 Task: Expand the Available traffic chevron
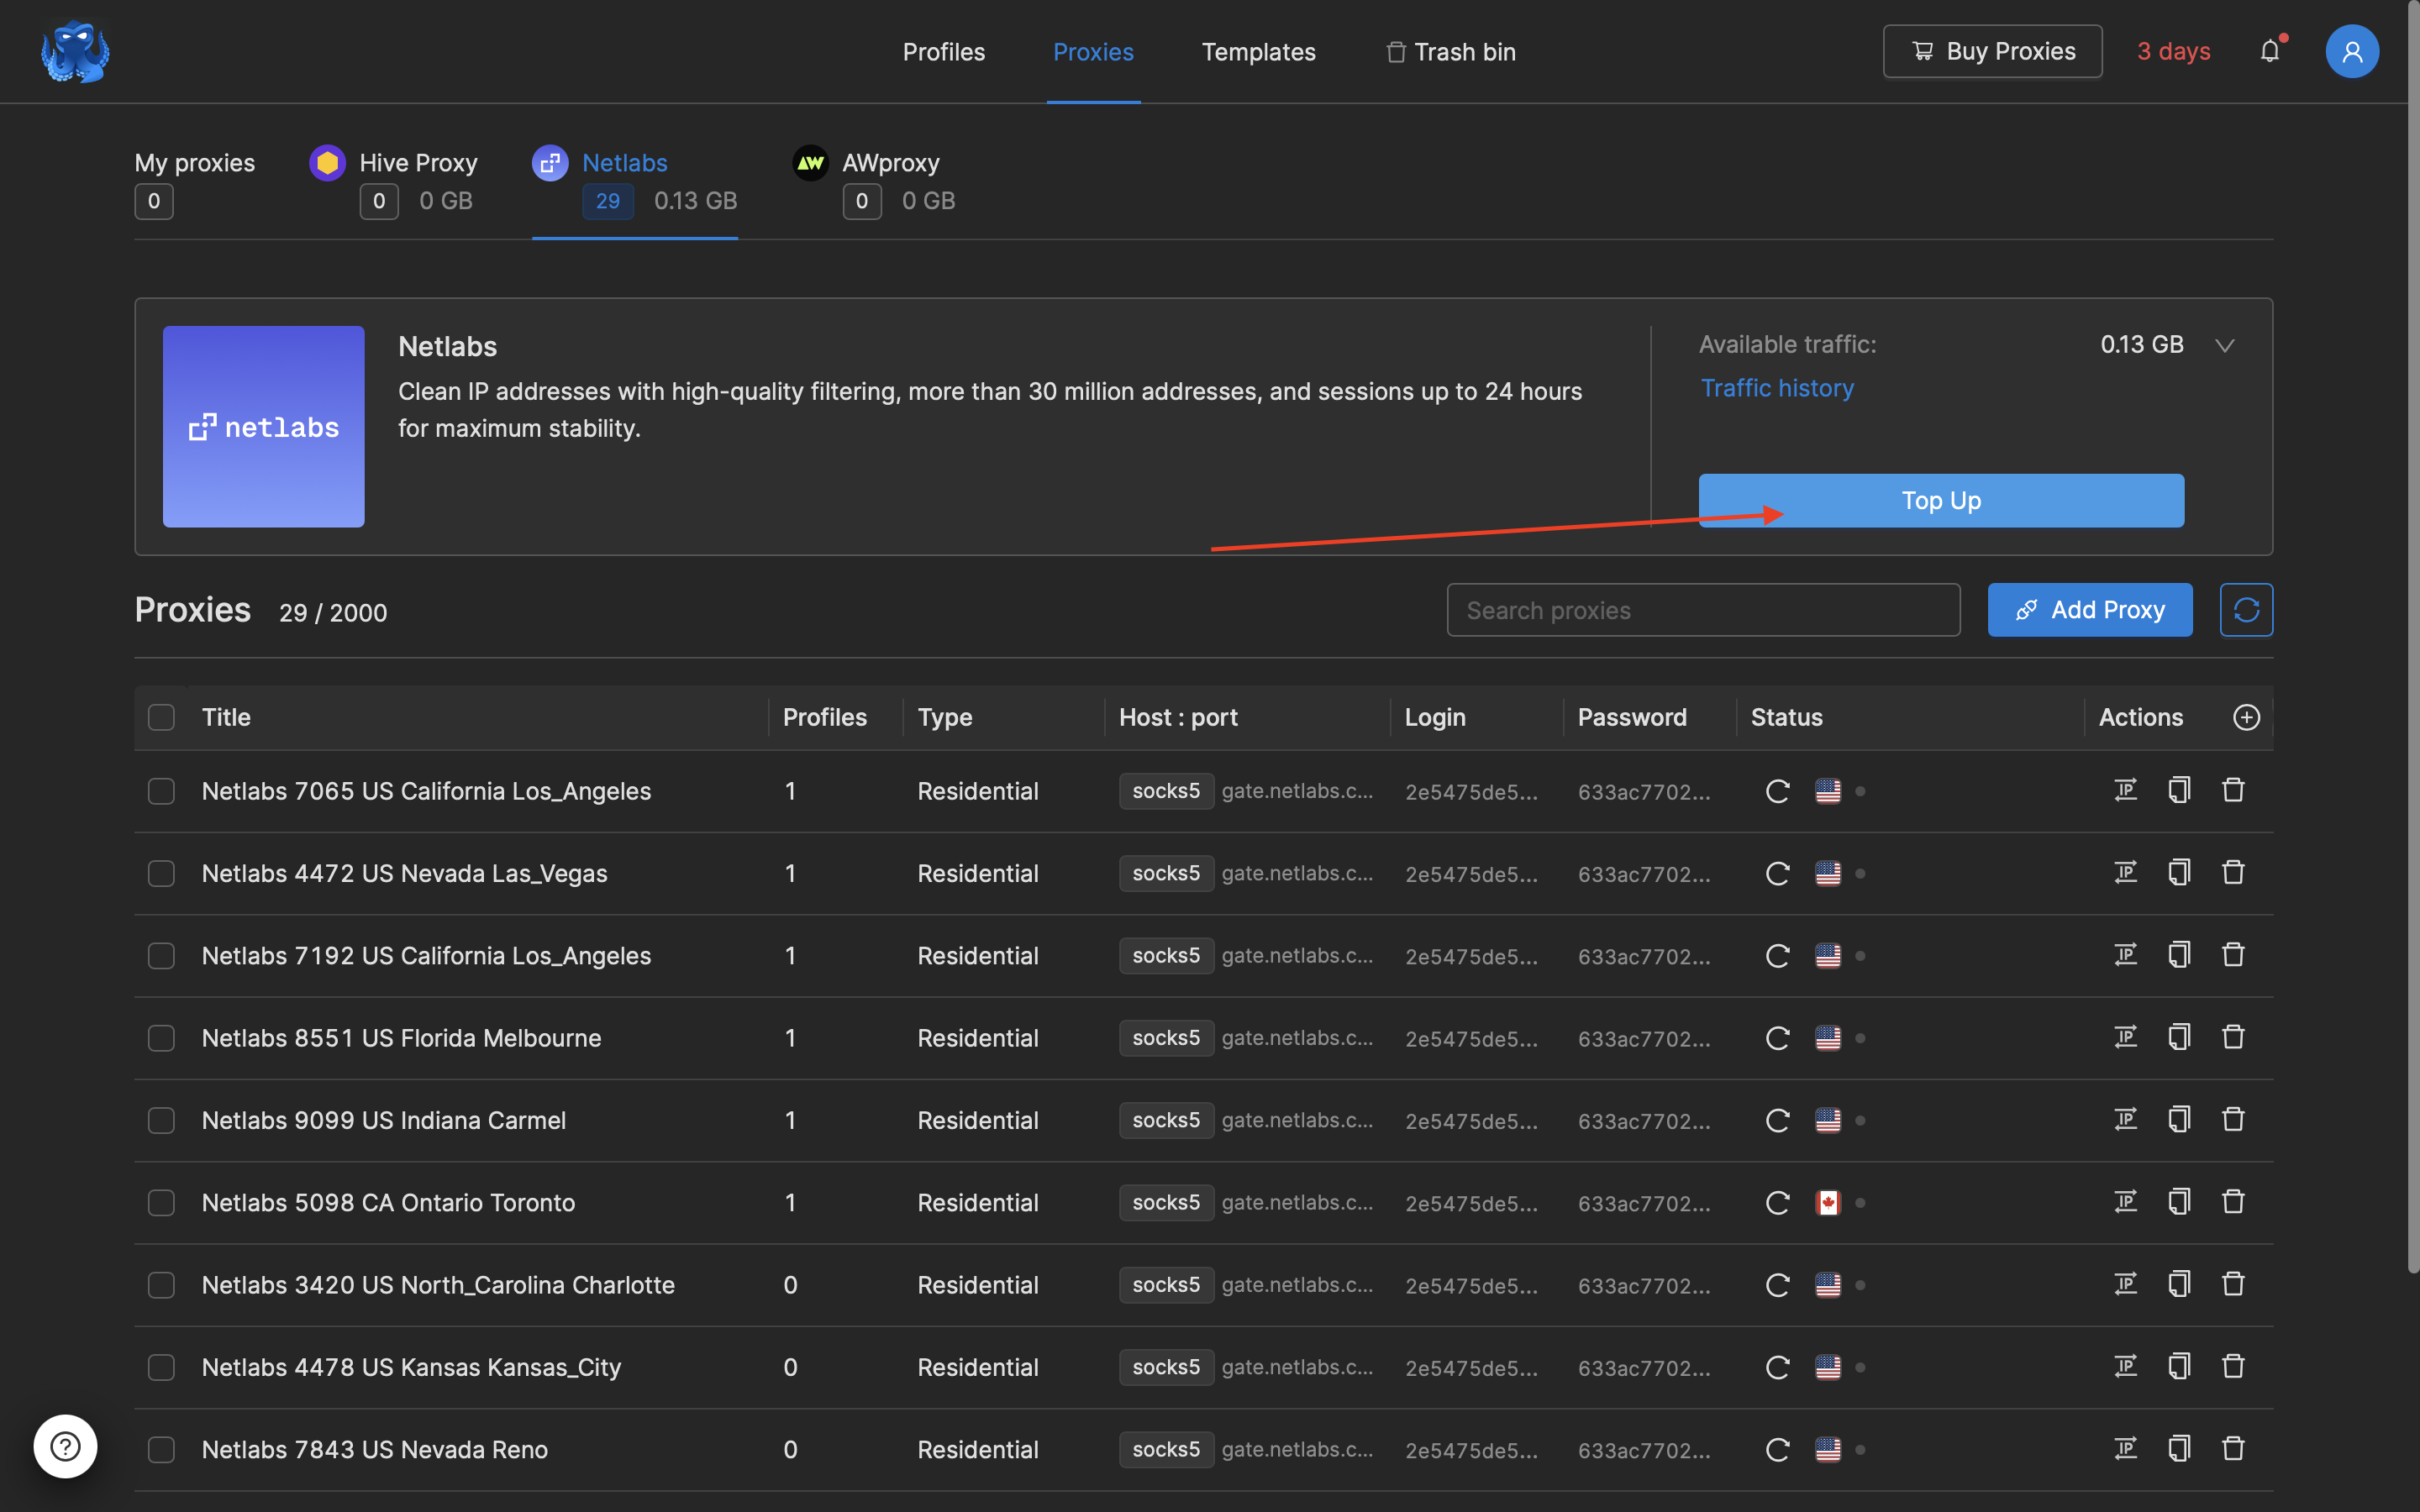point(2224,346)
